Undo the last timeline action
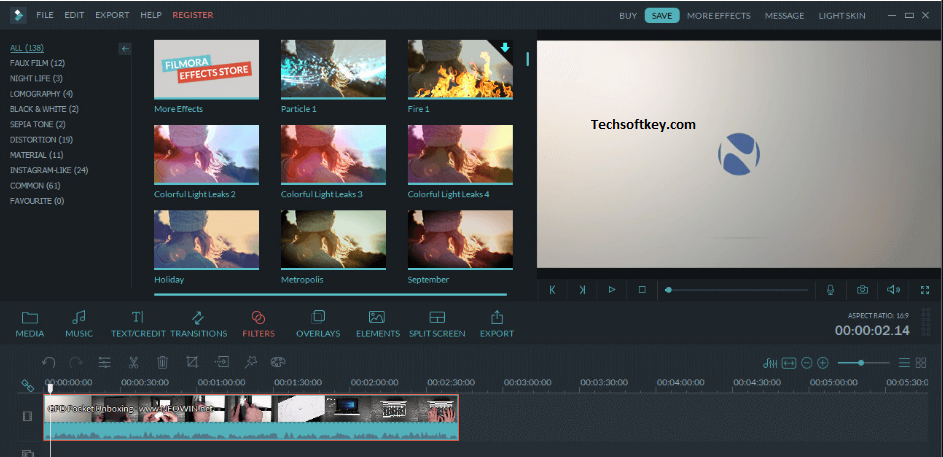Image resolution: width=943 pixels, height=457 pixels. pos(49,362)
